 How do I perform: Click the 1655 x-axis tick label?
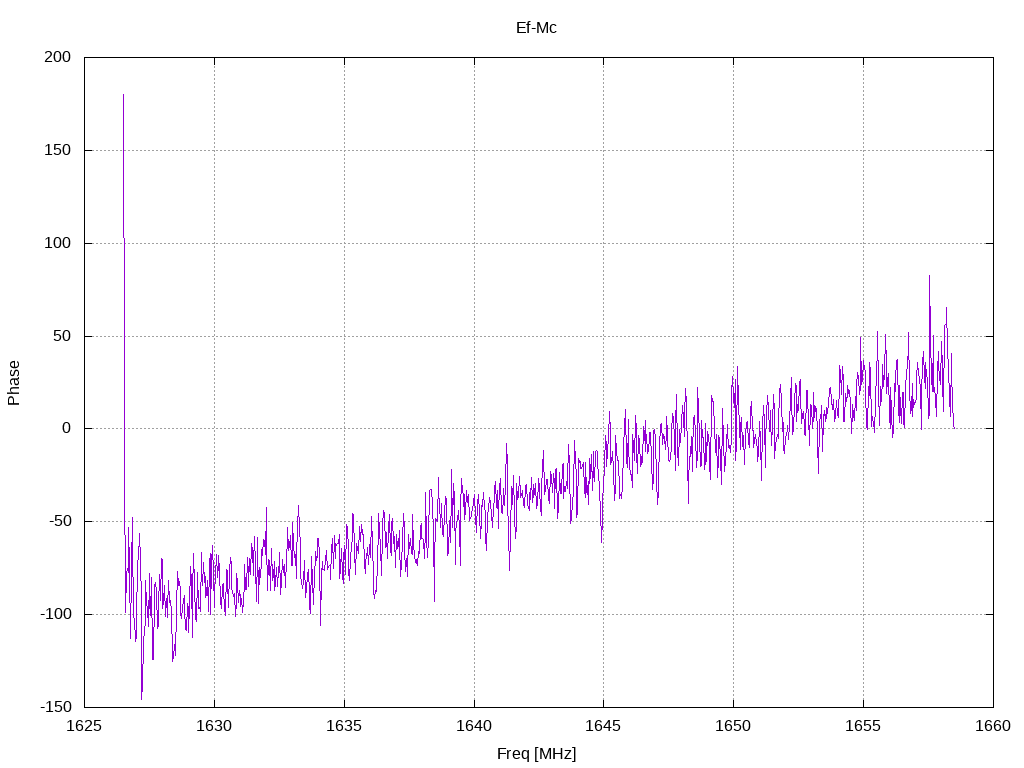[863, 726]
